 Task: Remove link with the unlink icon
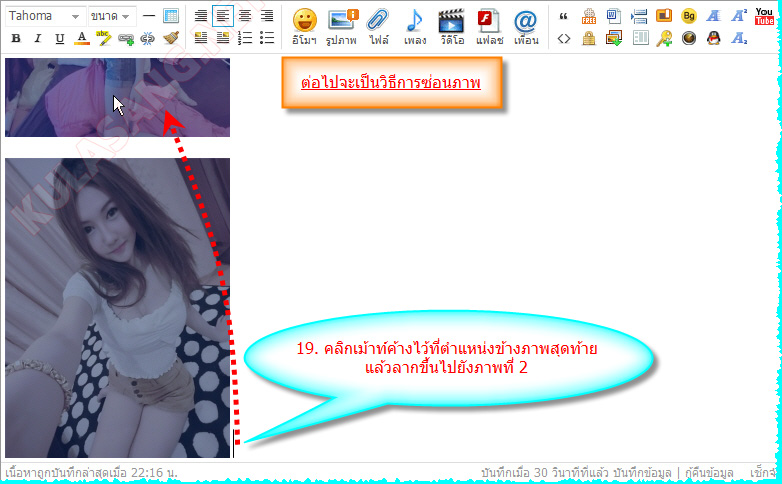(x=148, y=38)
